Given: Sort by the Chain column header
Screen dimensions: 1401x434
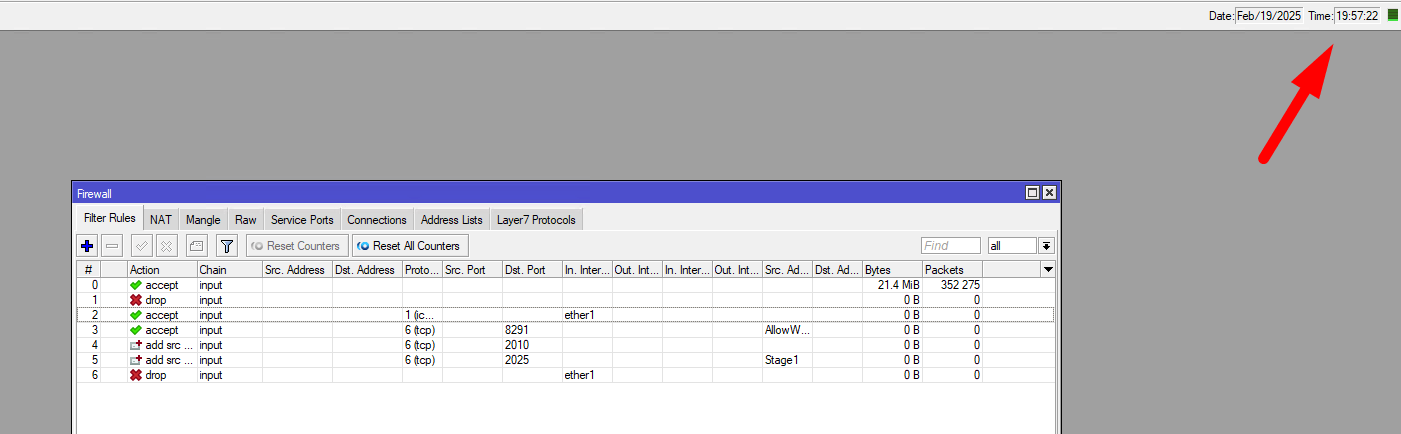Looking at the screenshot, I should tap(229, 270).
